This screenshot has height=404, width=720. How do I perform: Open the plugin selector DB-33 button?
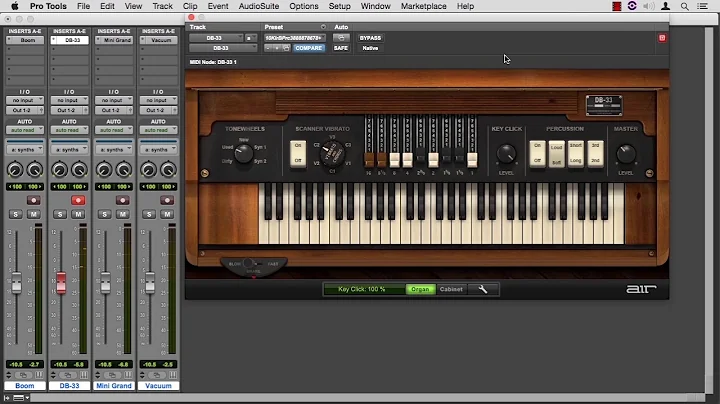click(223, 48)
